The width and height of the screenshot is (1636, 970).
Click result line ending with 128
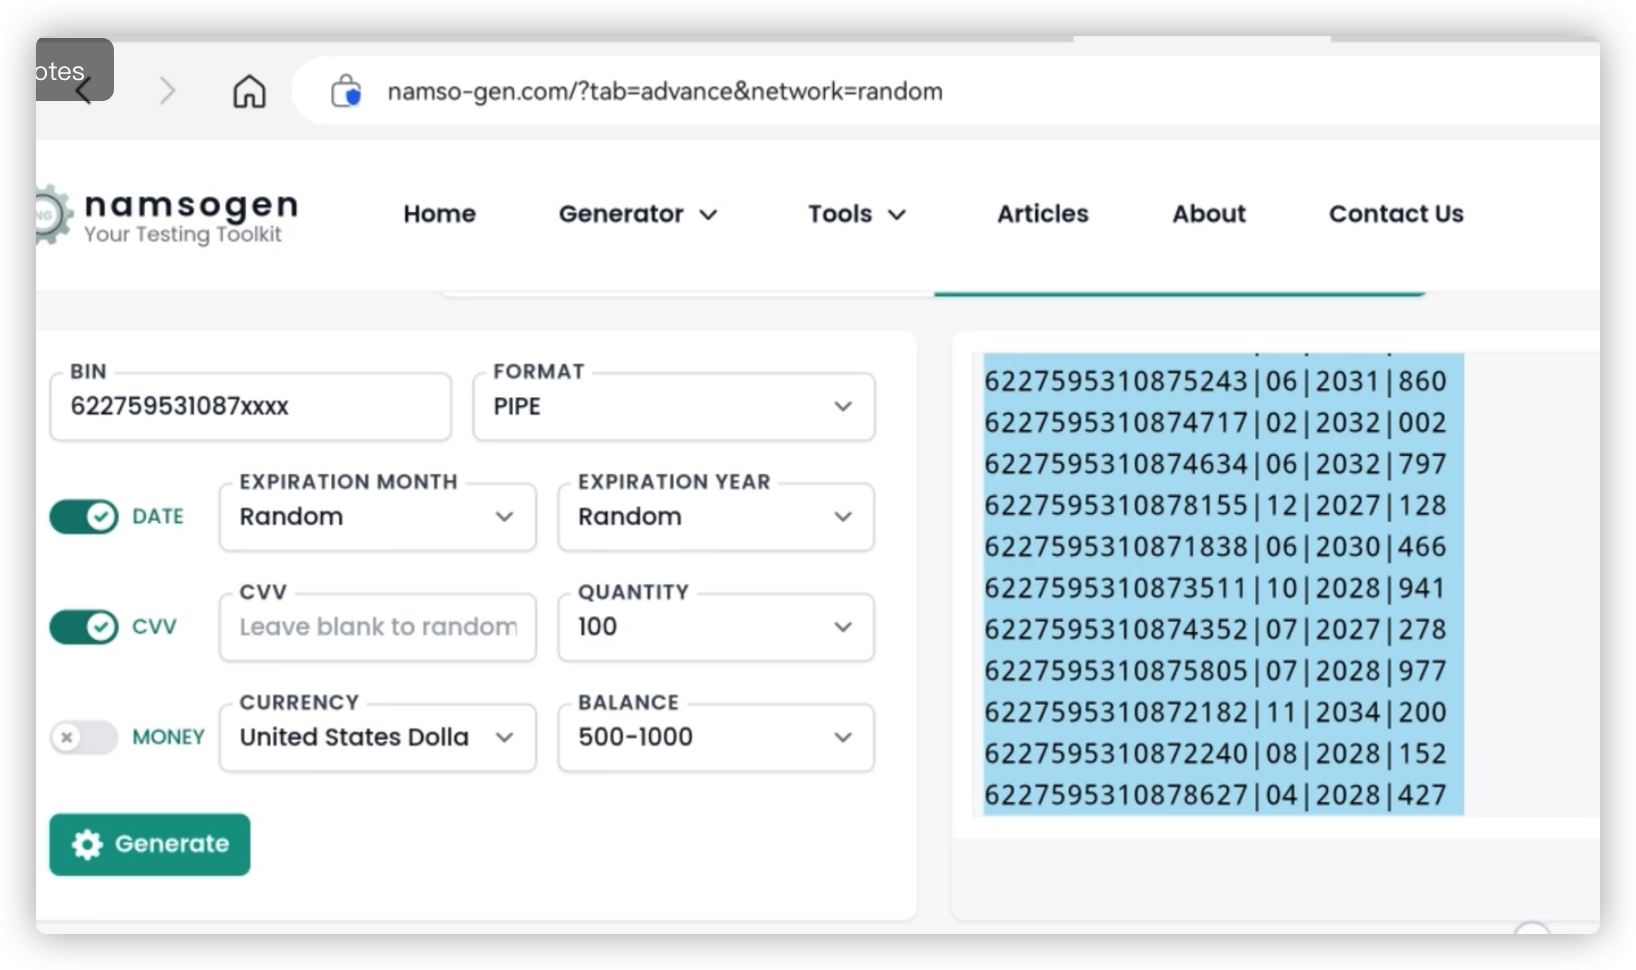point(1215,505)
